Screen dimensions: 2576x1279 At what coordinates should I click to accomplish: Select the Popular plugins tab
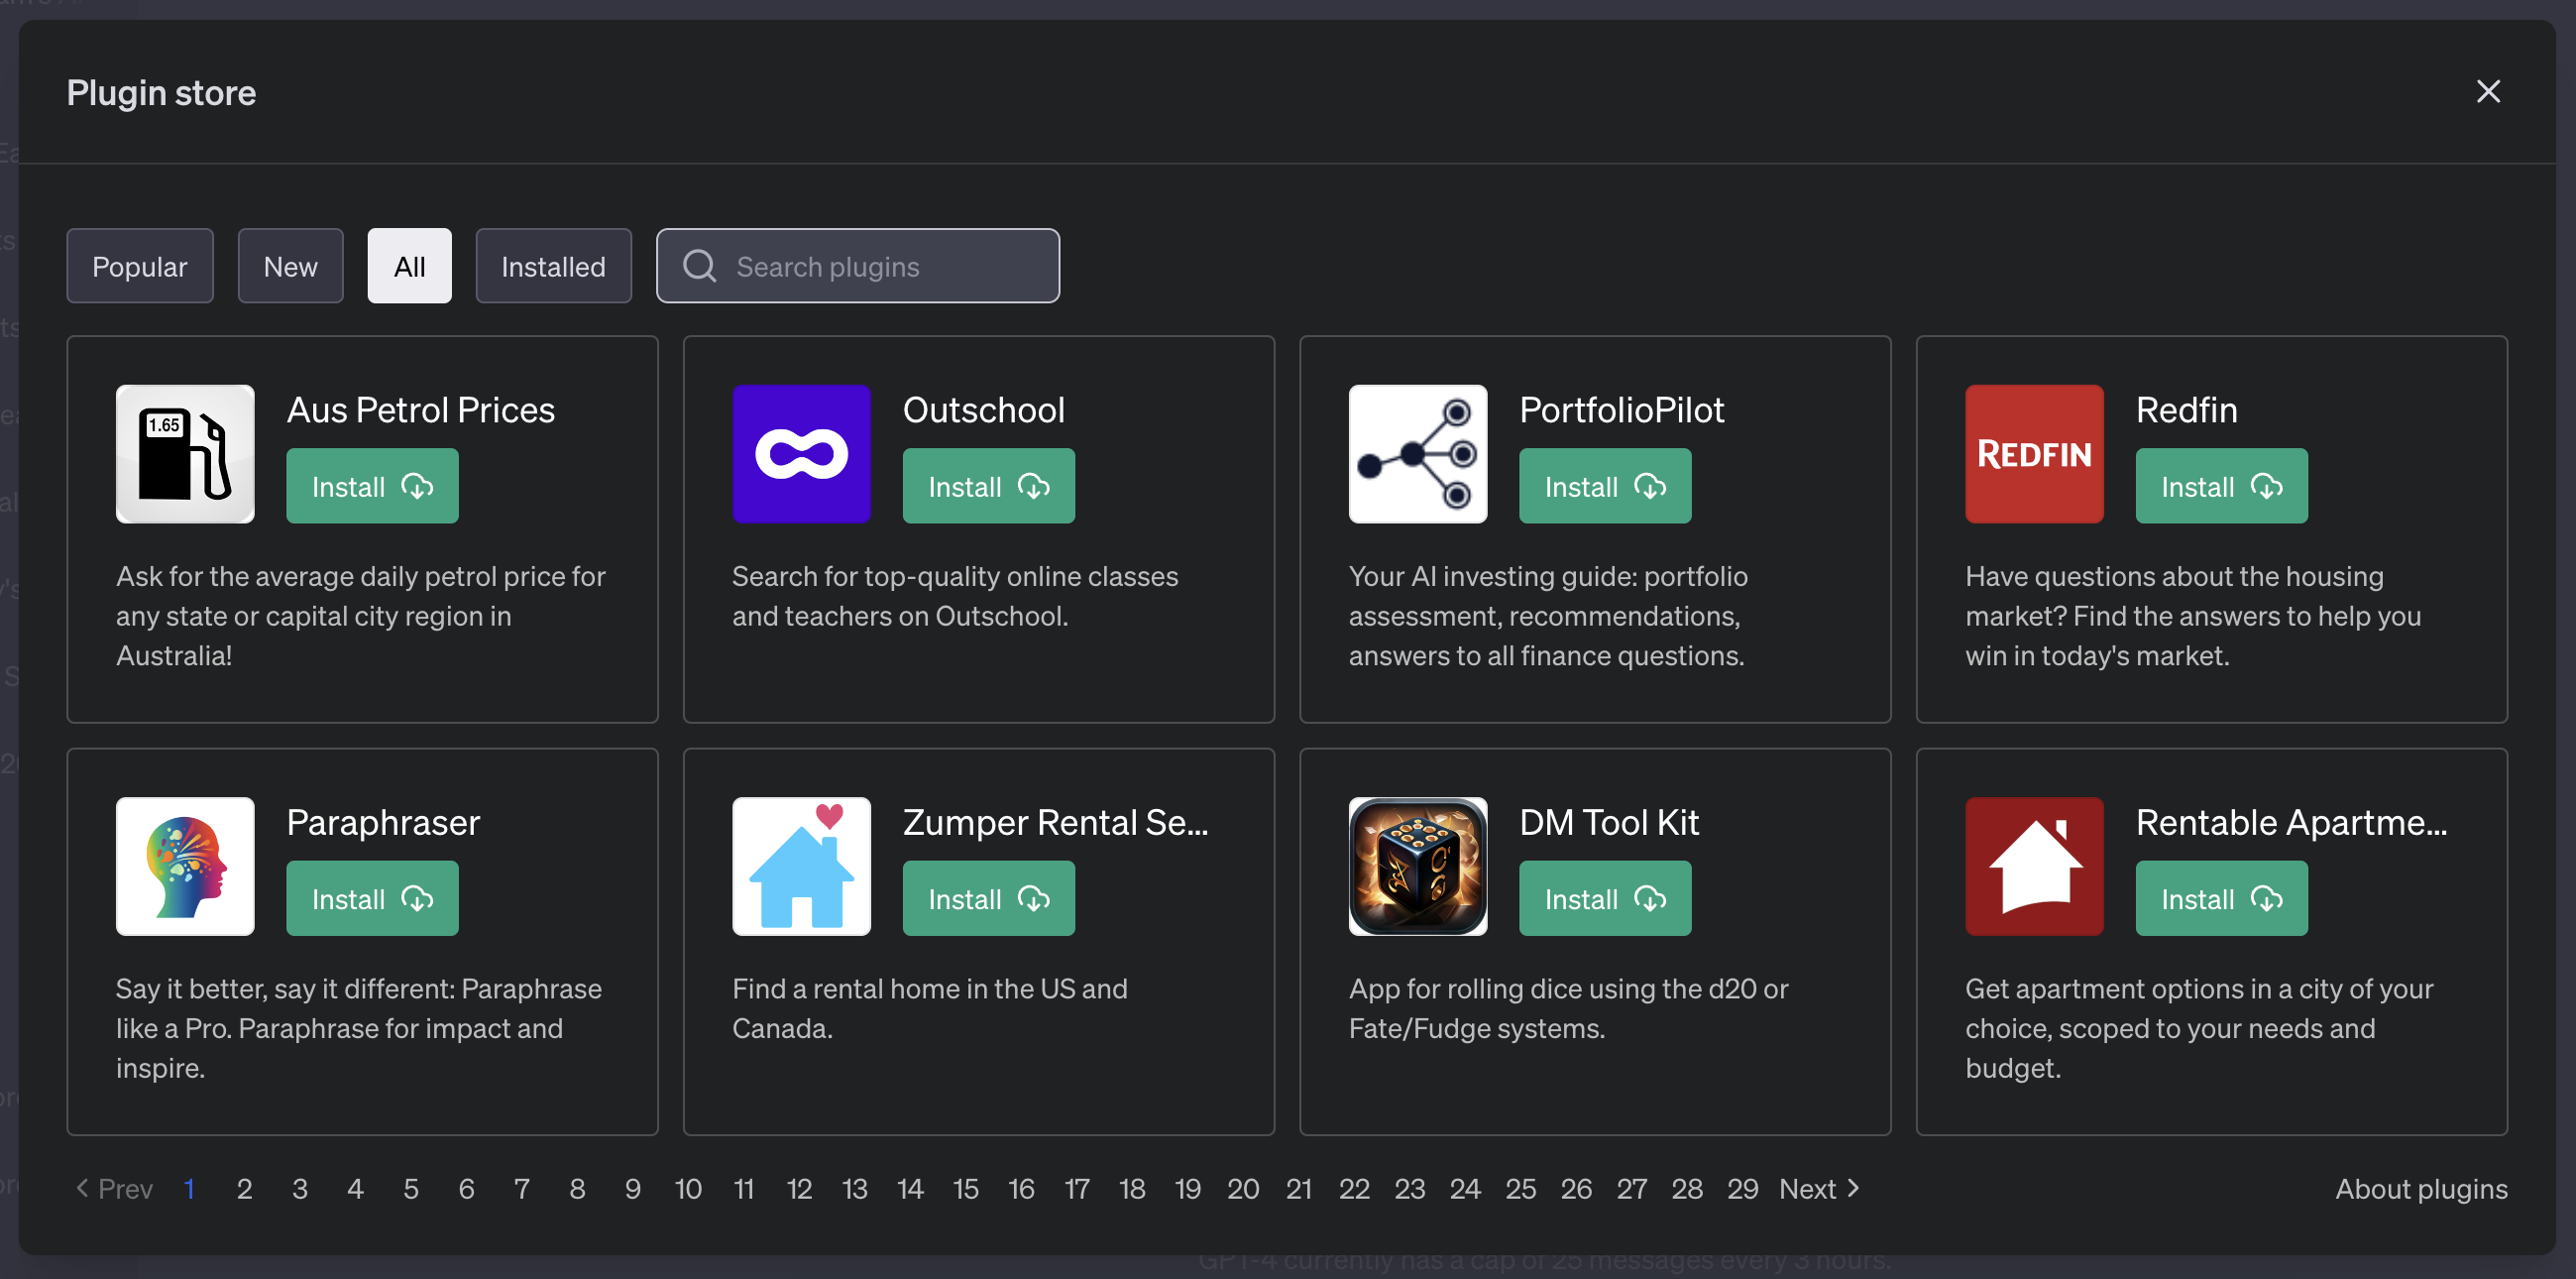tap(140, 265)
